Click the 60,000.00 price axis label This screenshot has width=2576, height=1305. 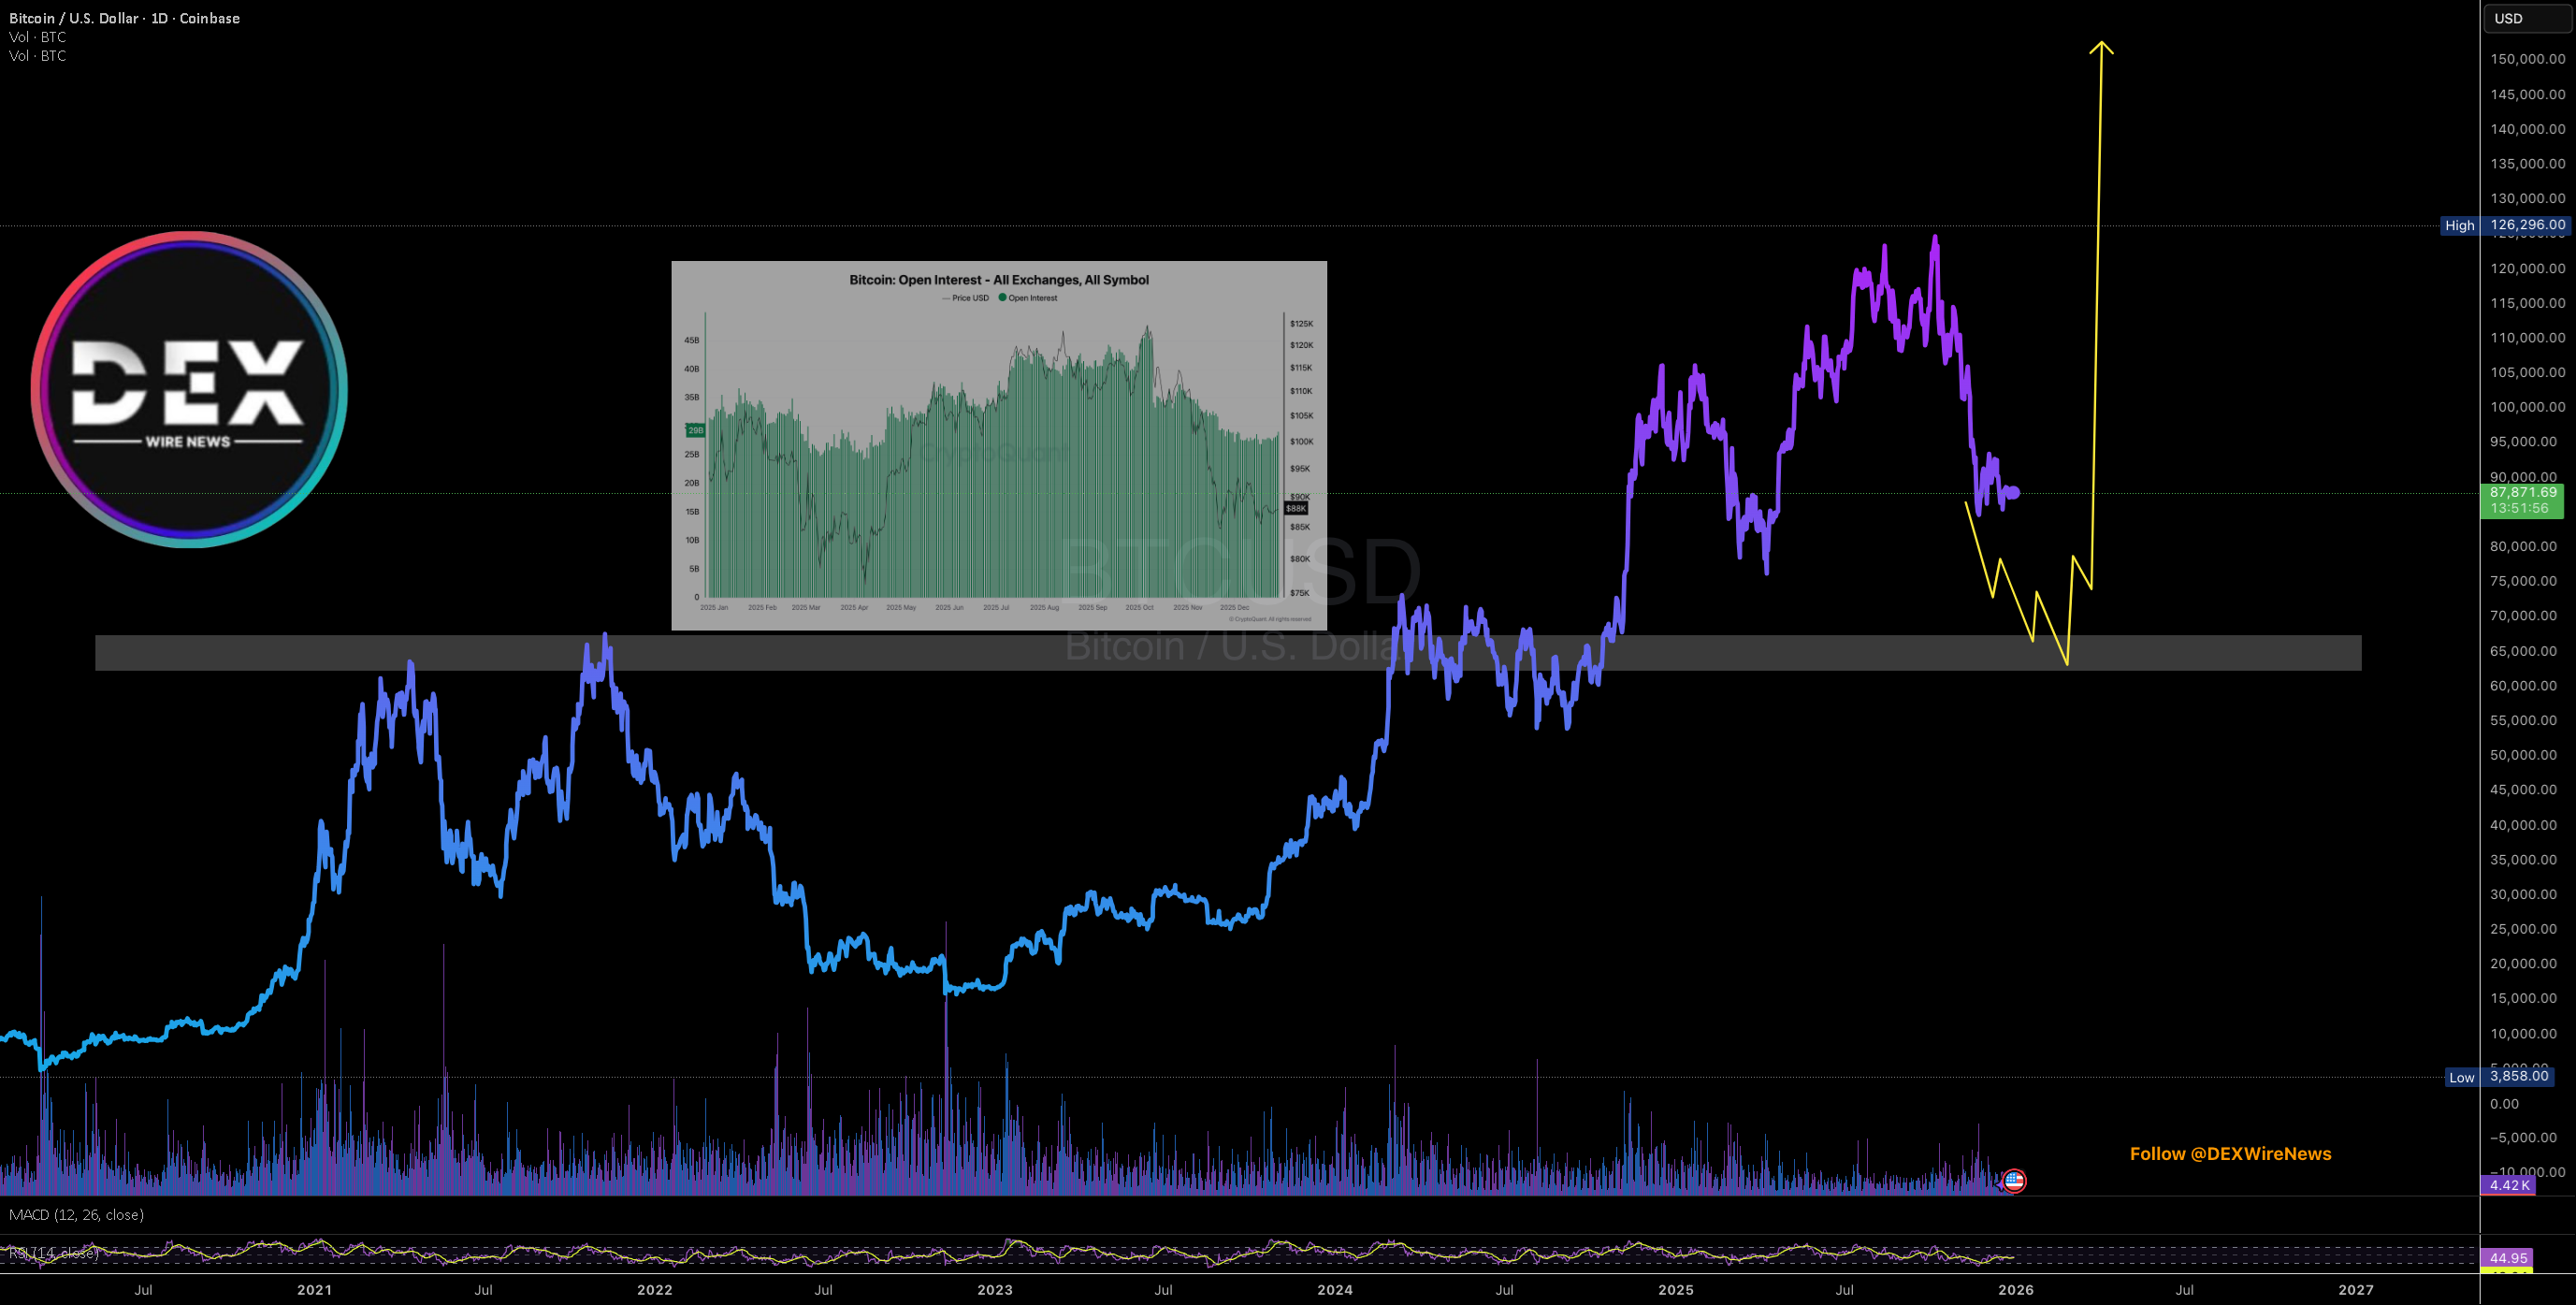[x=2523, y=686]
